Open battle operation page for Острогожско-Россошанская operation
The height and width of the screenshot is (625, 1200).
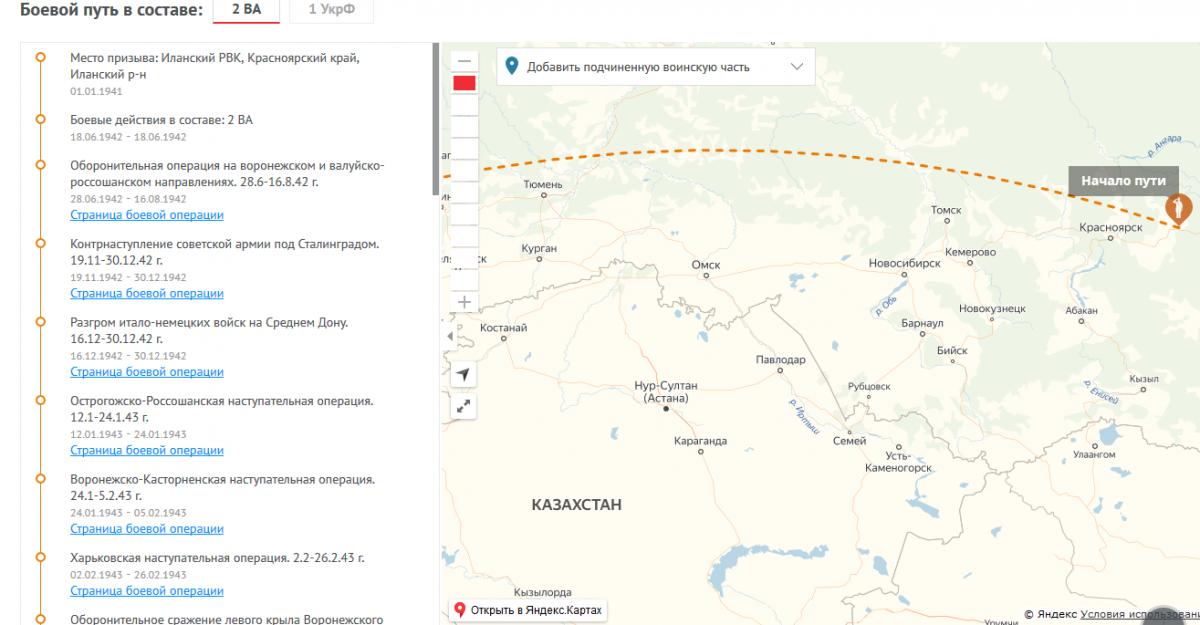click(x=147, y=450)
